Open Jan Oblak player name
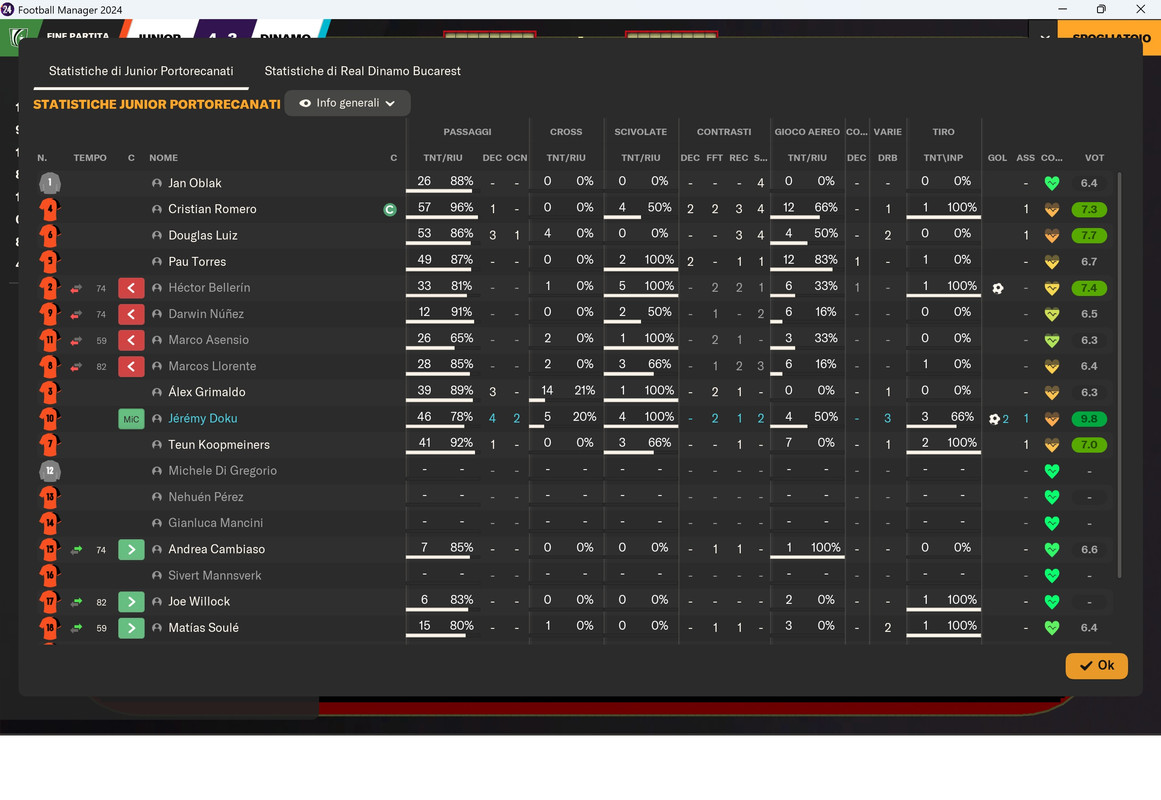1161x800 pixels. (195, 183)
